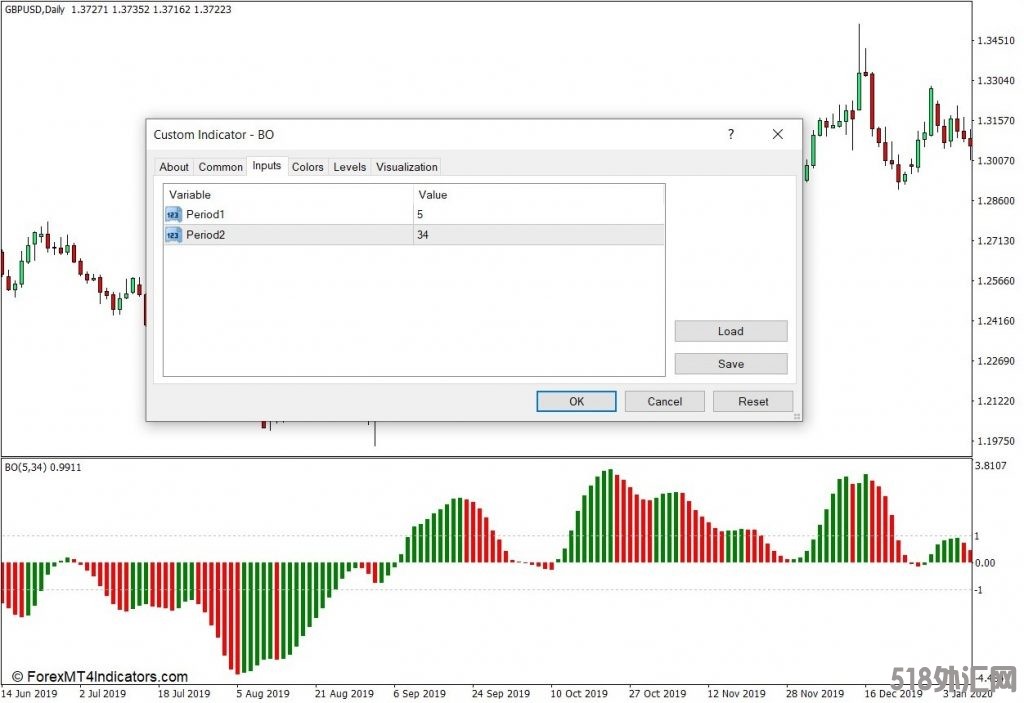Select the Period1 variable row
The width and height of the screenshot is (1024, 703).
pos(414,214)
